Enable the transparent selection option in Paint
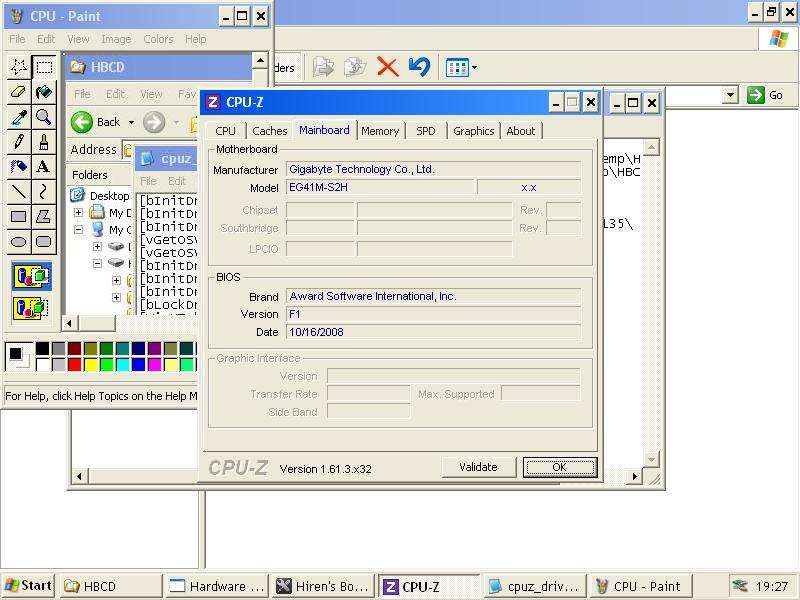 pyautogui.click(x=31, y=306)
